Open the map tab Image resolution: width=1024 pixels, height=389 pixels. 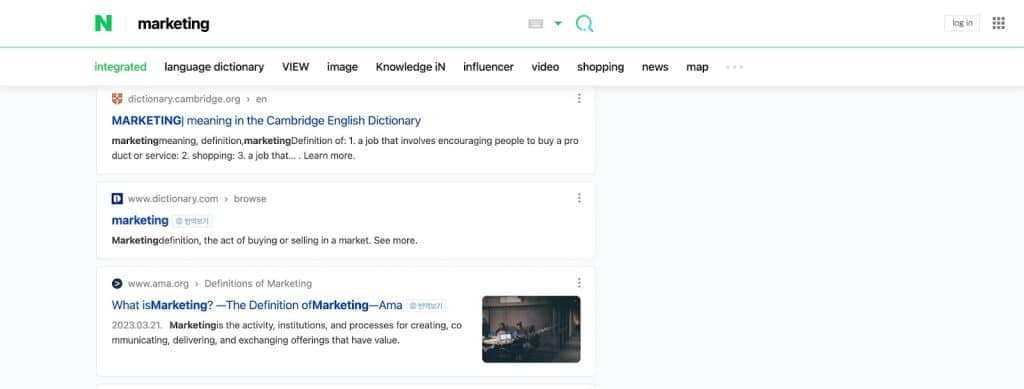click(x=697, y=67)
